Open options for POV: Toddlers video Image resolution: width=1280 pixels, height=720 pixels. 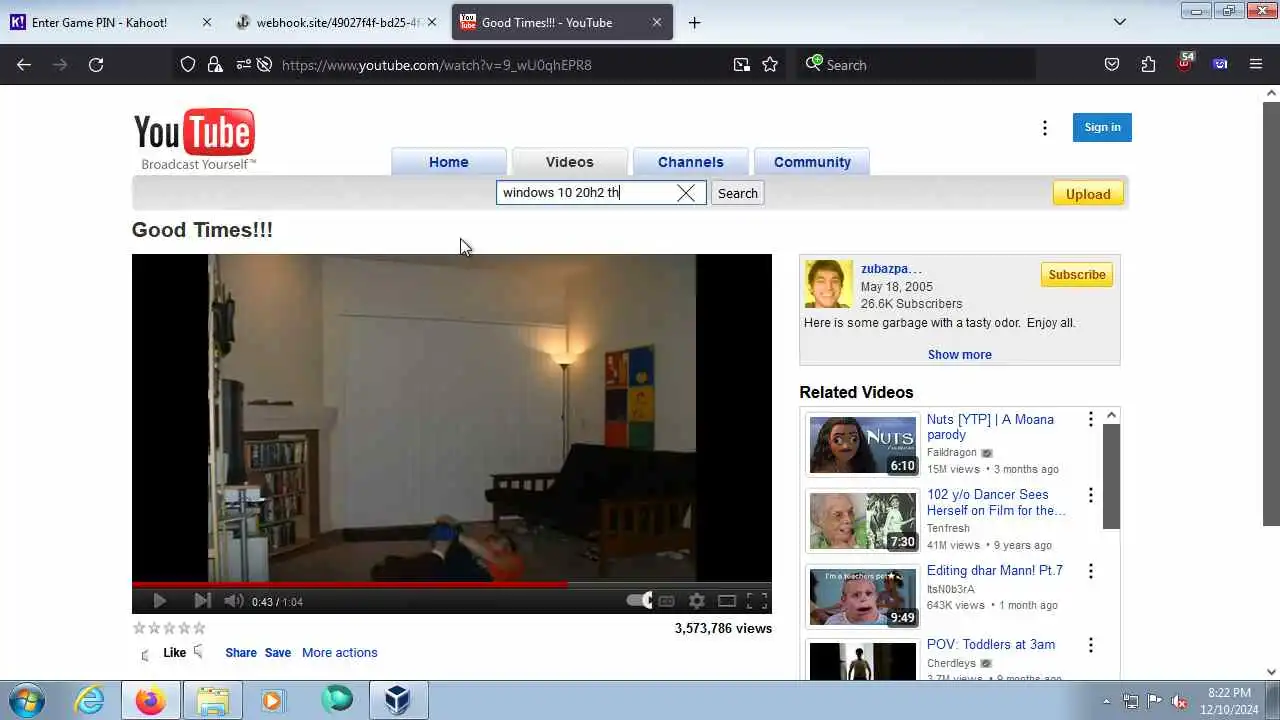tap(1091, 645)
